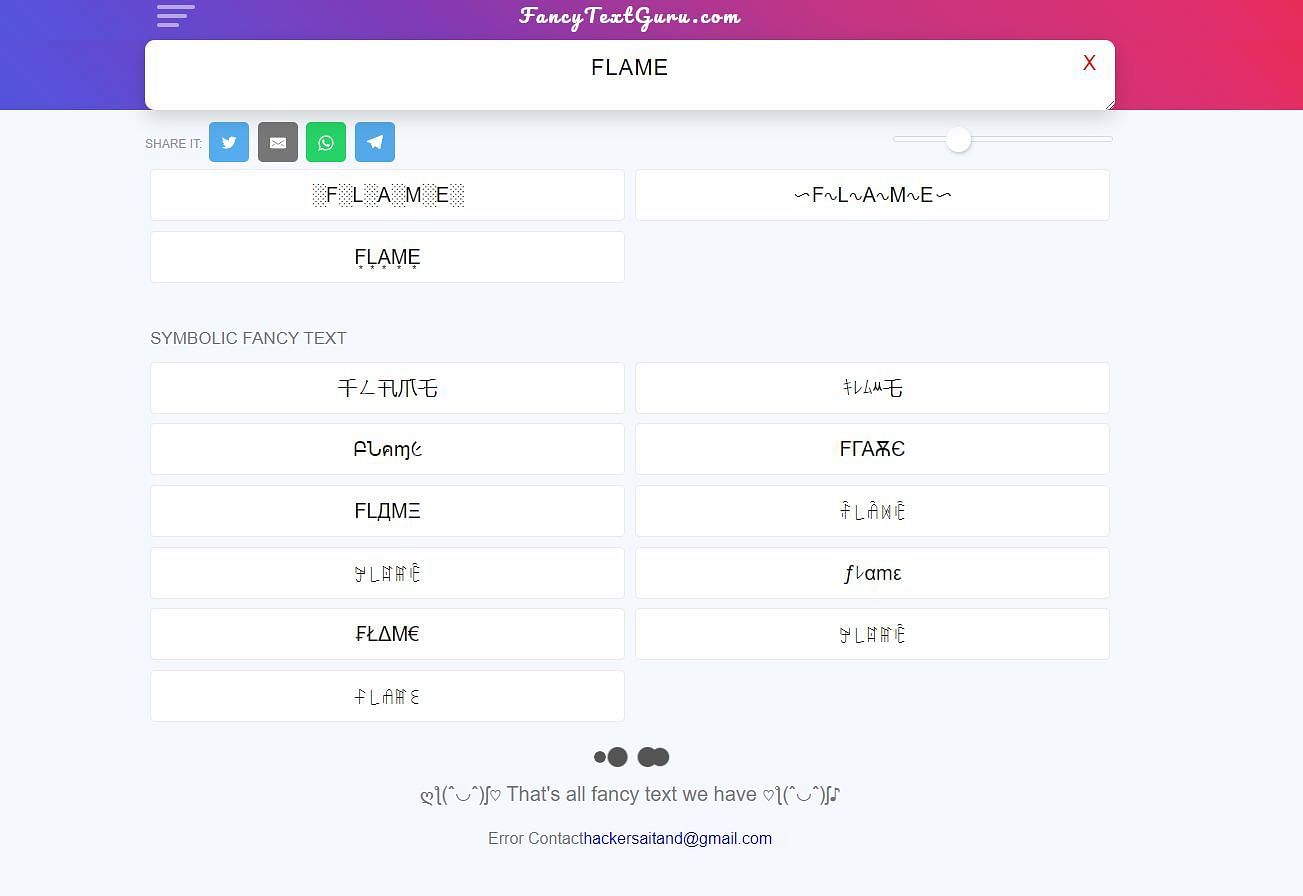This screenshot has height=896, width=1303.
Task: Share via the Twitter icon
Action: click(229, 142)
